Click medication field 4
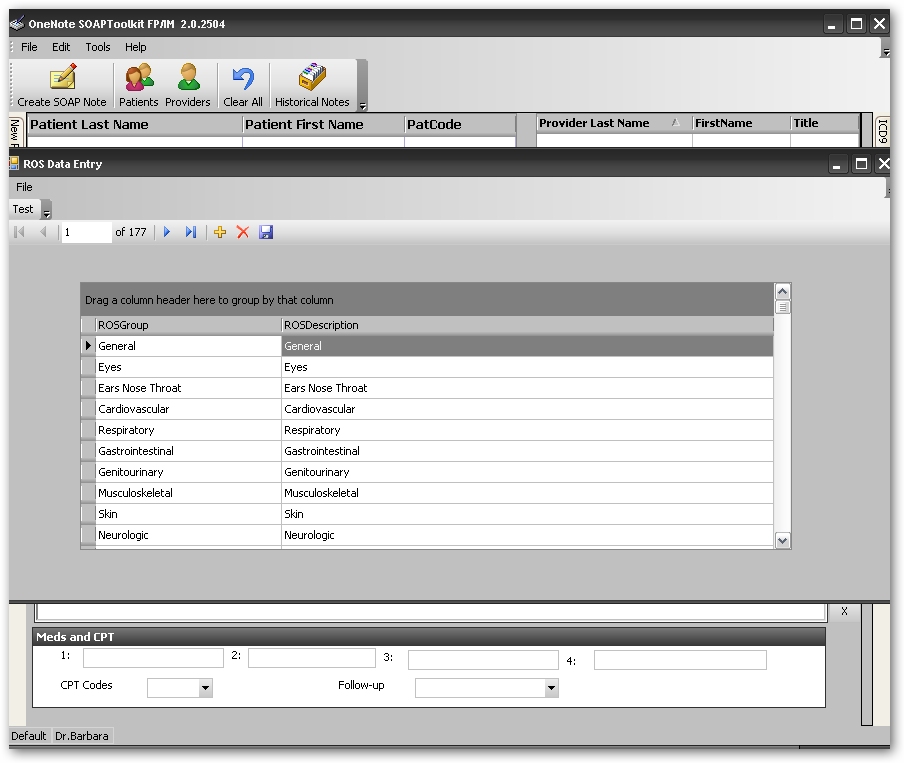This screenshot has height=763, width=904. click(x=680, y=660)
